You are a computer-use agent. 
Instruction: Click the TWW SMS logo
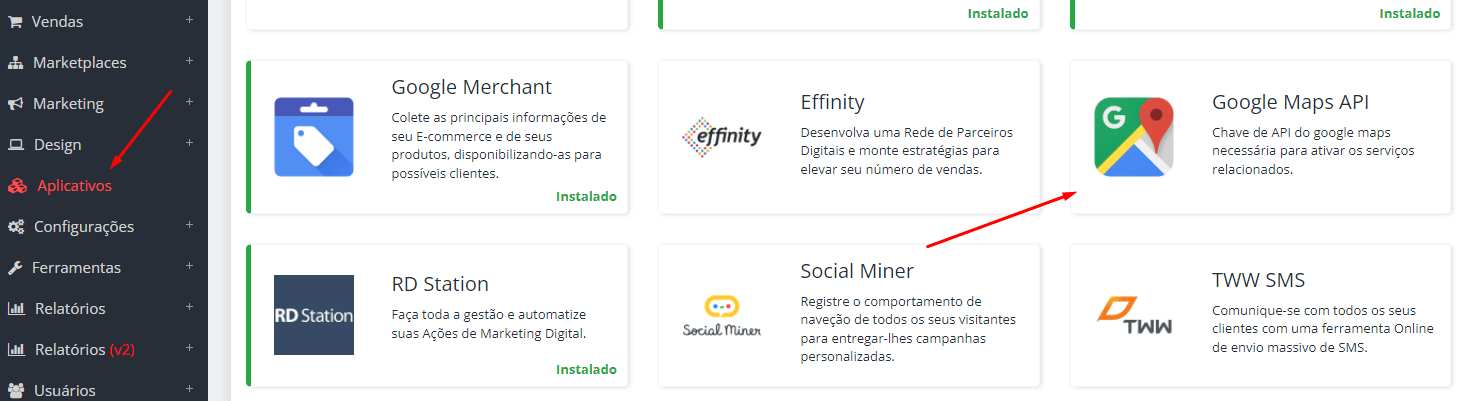[1133, 315]
